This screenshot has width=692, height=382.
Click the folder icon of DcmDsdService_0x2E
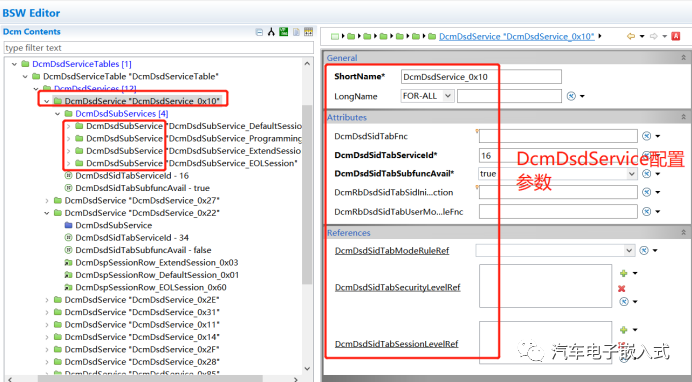click(x=58, y=300)
